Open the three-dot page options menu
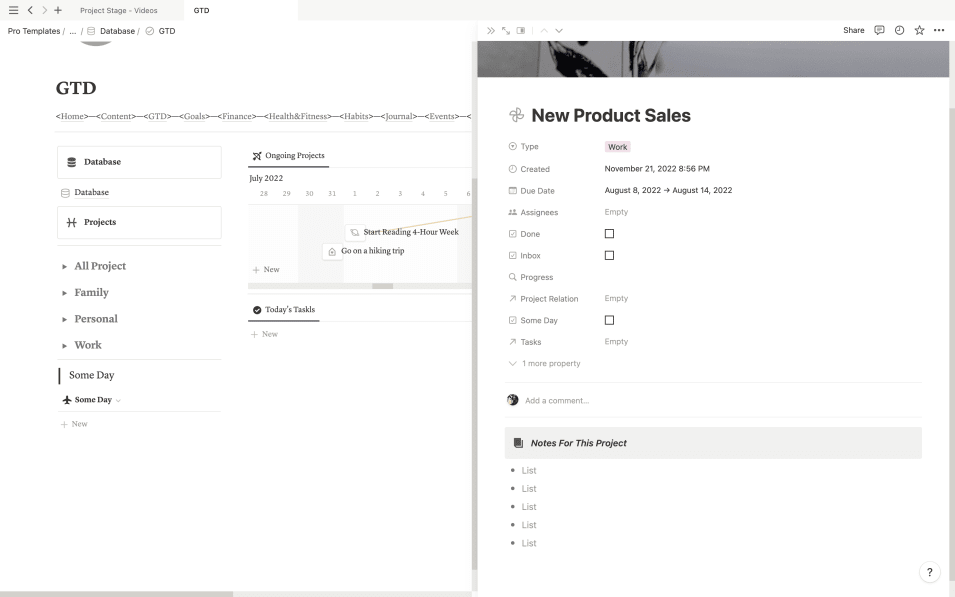 pos(939,31)
